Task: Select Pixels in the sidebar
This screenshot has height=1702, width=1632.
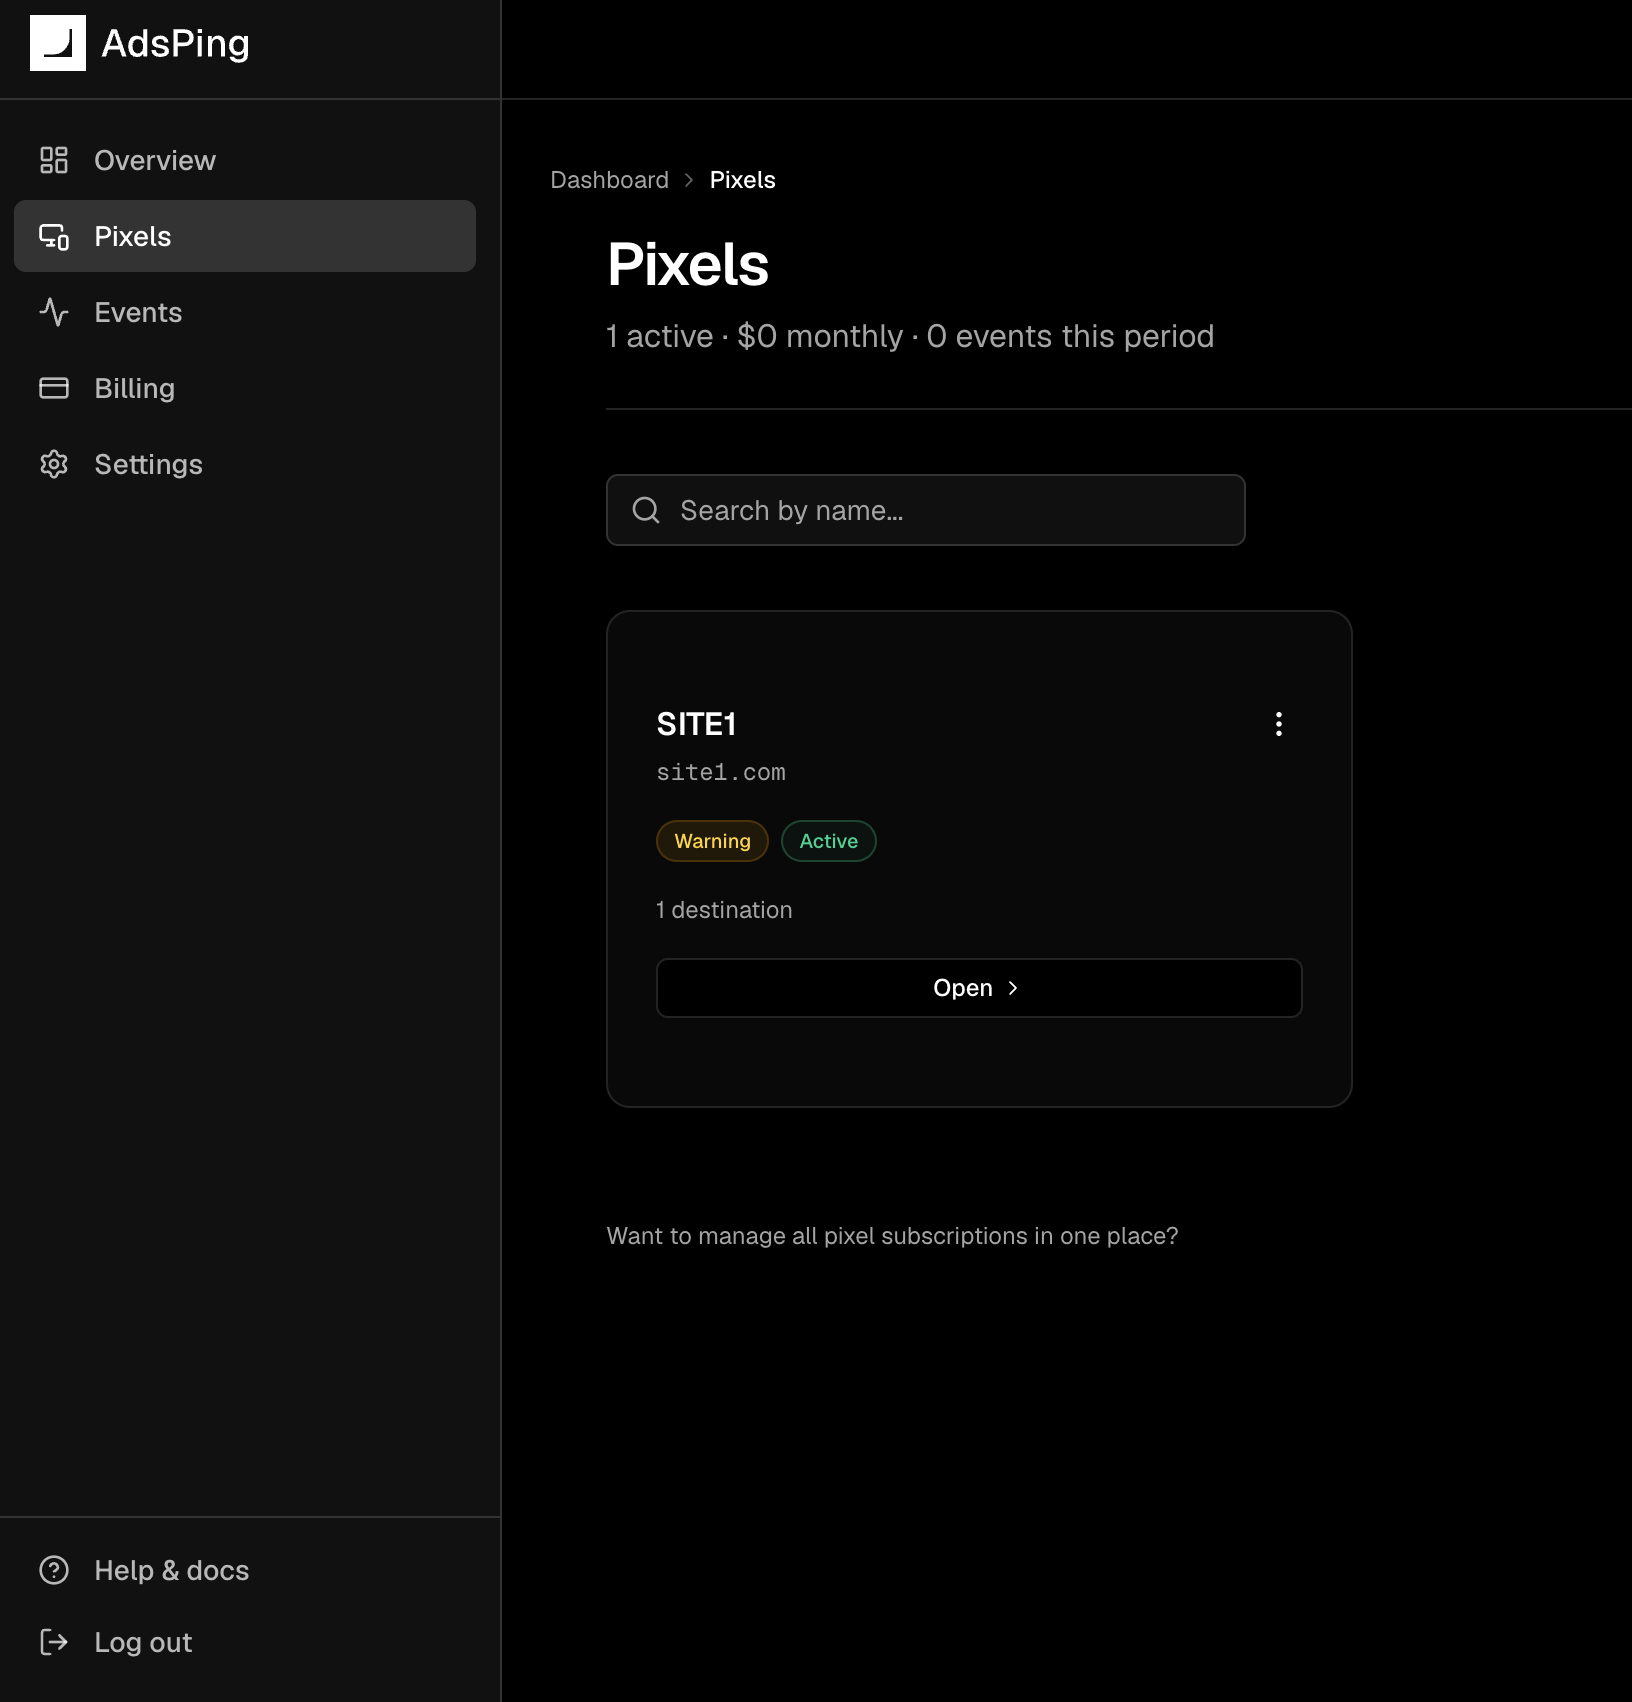Action: click(245, 236)
